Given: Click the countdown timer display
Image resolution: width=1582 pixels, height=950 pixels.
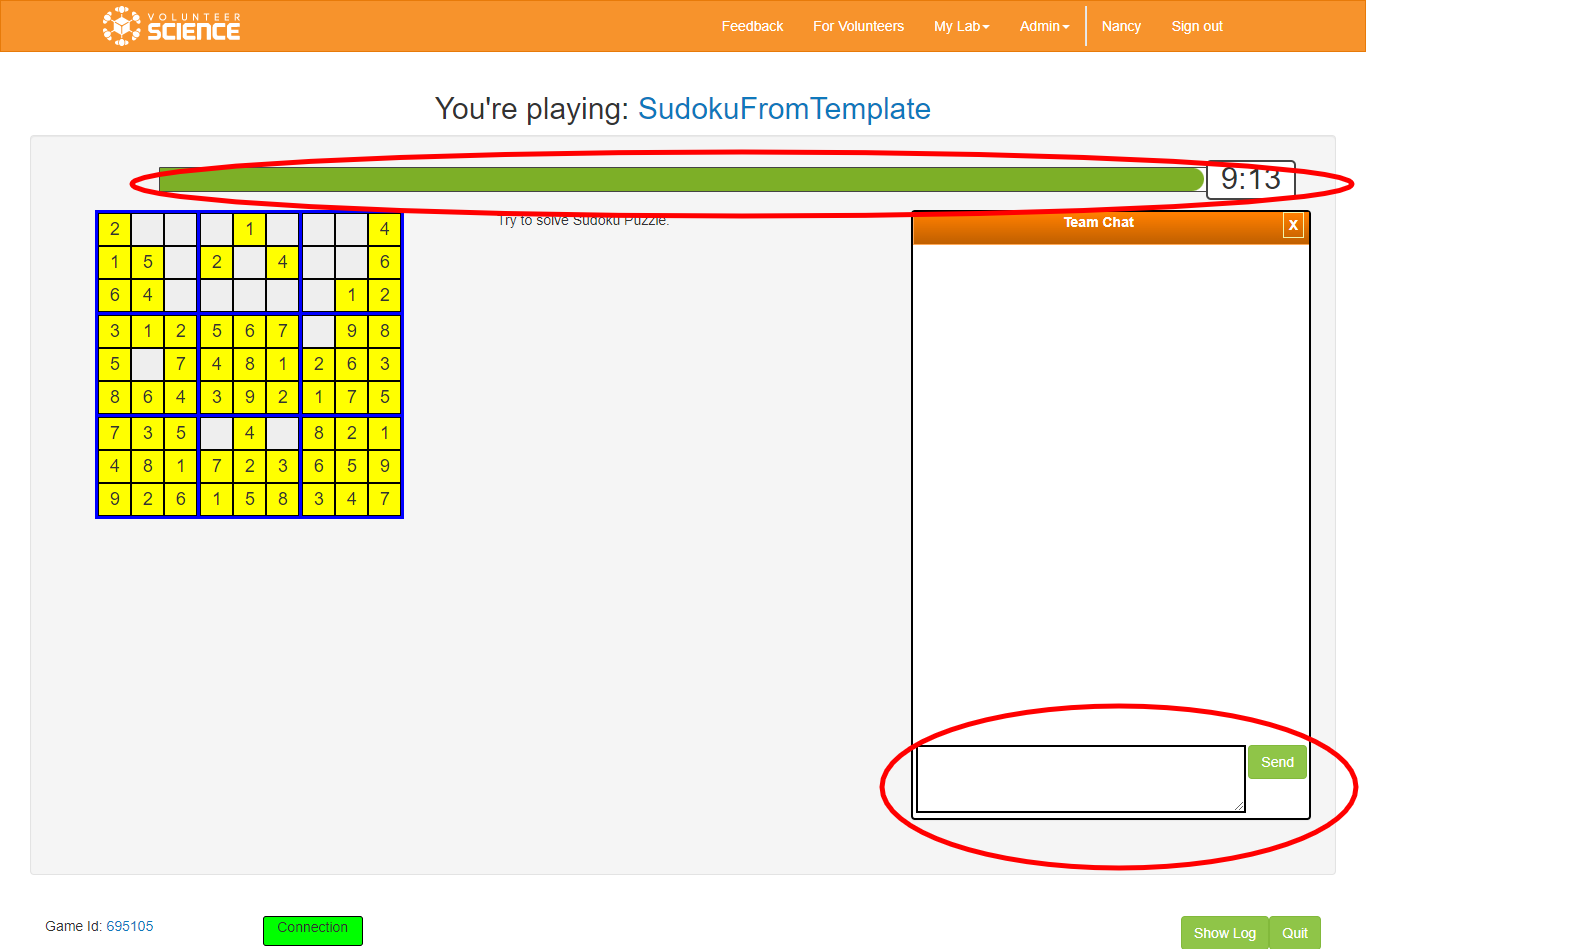Looking at the screenshot, I should 1250,179.
